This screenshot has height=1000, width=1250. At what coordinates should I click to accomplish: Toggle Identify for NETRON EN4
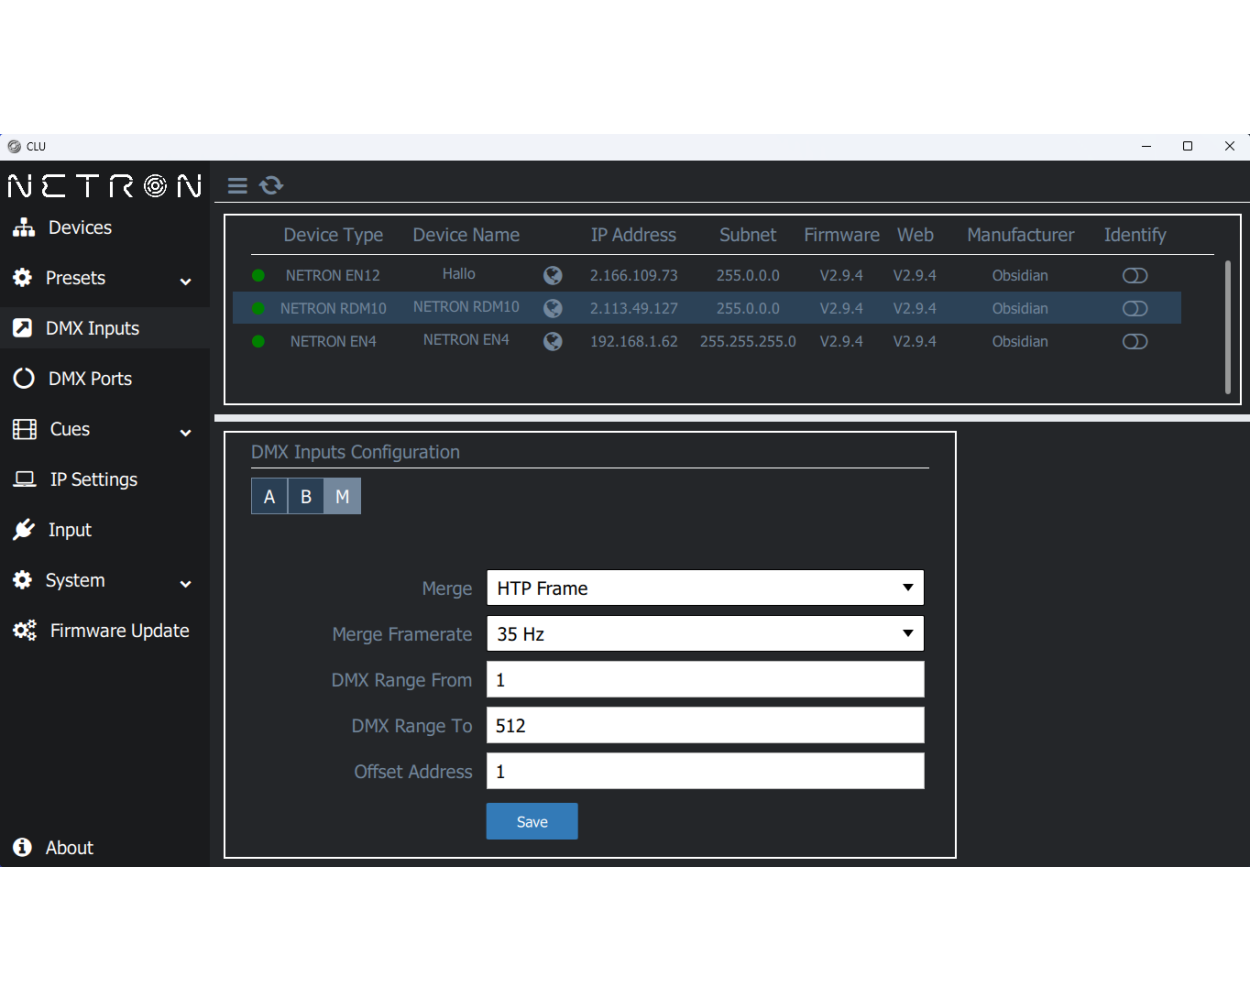1135,341
